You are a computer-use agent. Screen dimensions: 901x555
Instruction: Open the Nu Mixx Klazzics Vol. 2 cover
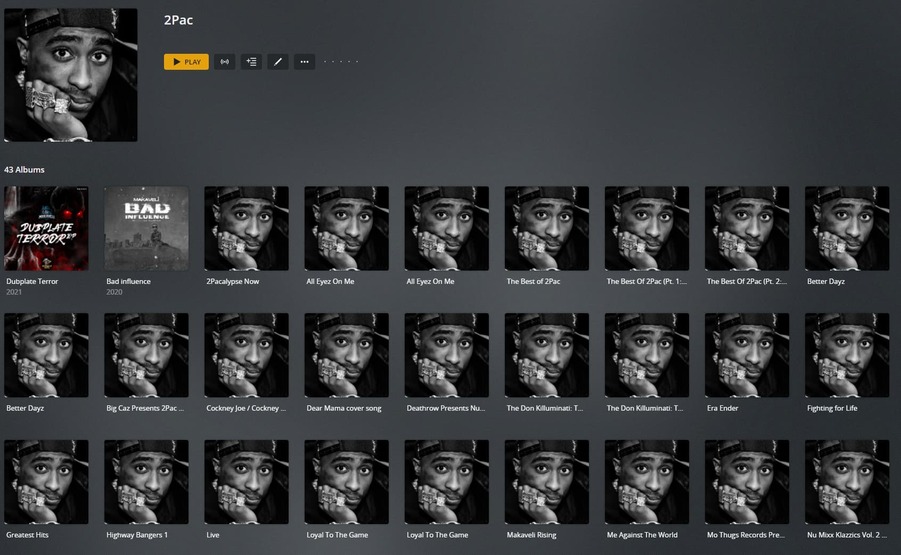click(847, 482)
